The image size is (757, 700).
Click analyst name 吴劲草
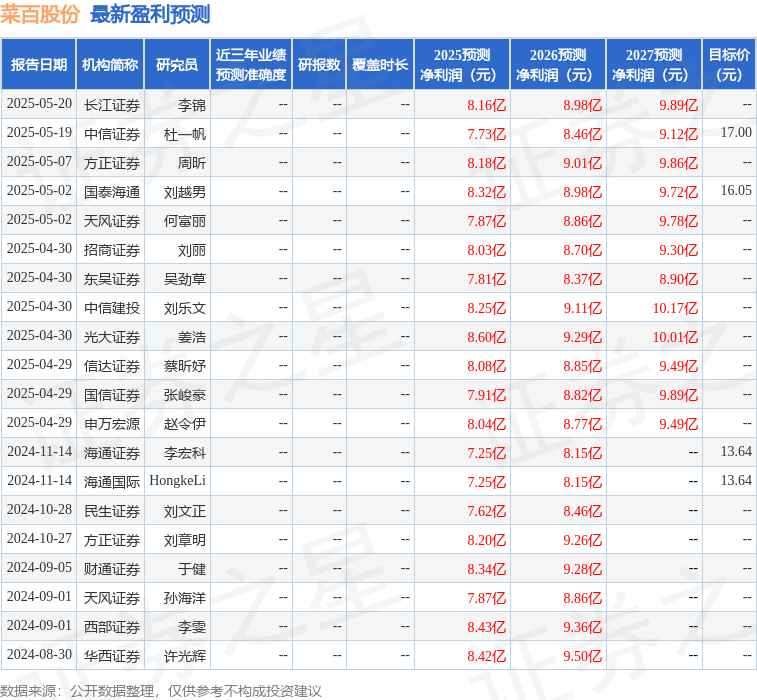point(185,279)
